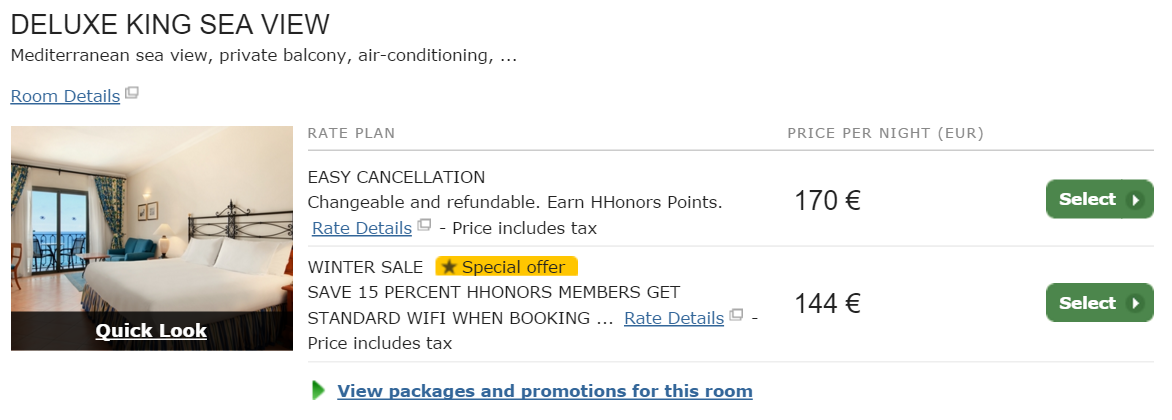The width and height of the screenshot is (1172, 420).
Task: Expand the green triangle next to View packages
Action: tap(319, 390)
